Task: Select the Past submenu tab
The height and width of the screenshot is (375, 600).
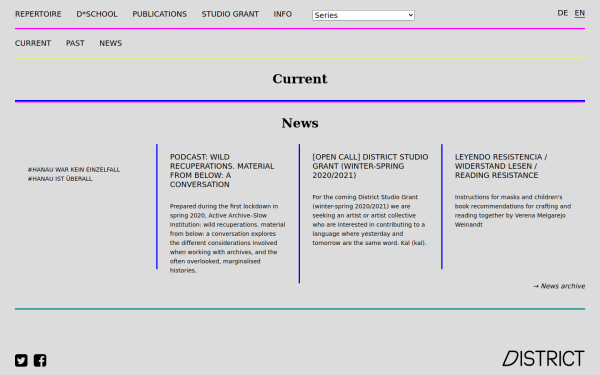Action: 75,43
